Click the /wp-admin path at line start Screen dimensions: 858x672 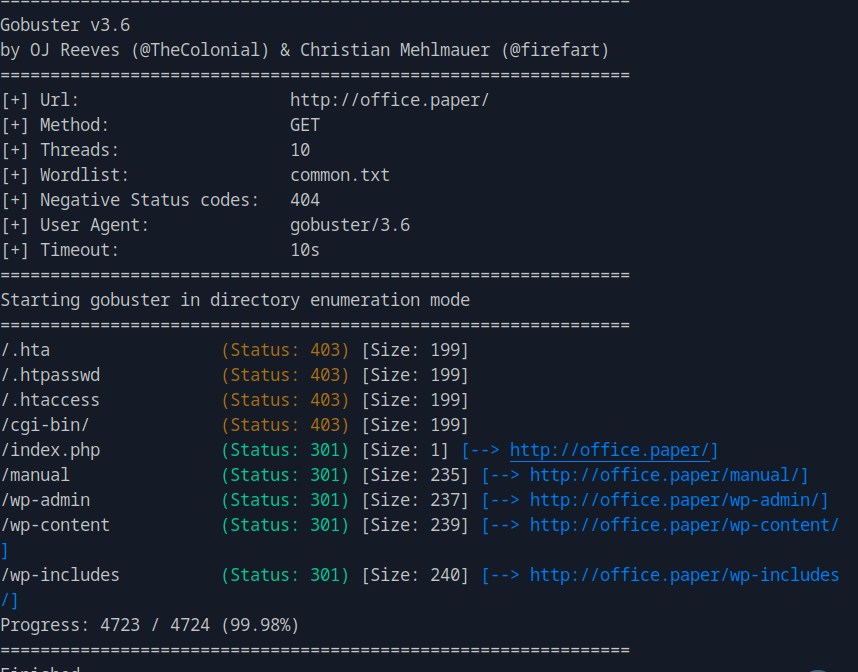tap(45, 500)
